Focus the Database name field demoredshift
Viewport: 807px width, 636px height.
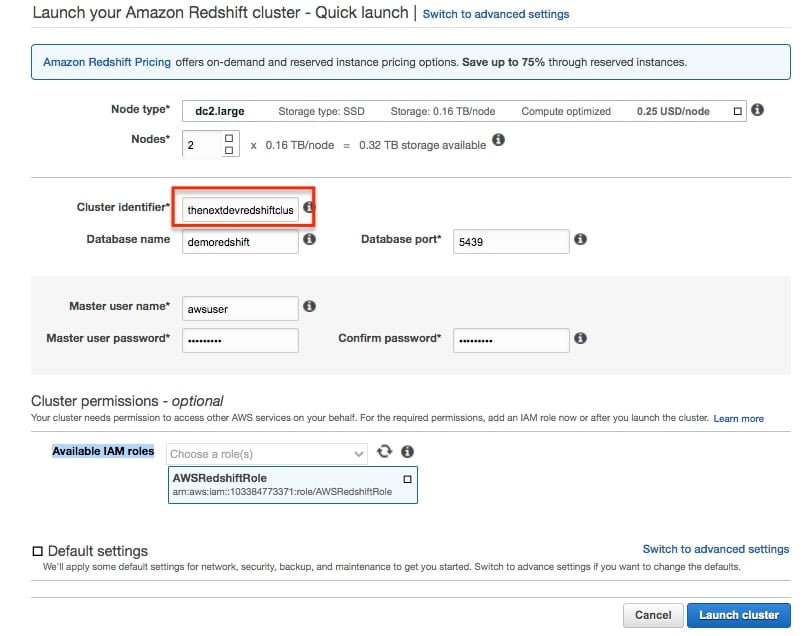click(240, 242)
